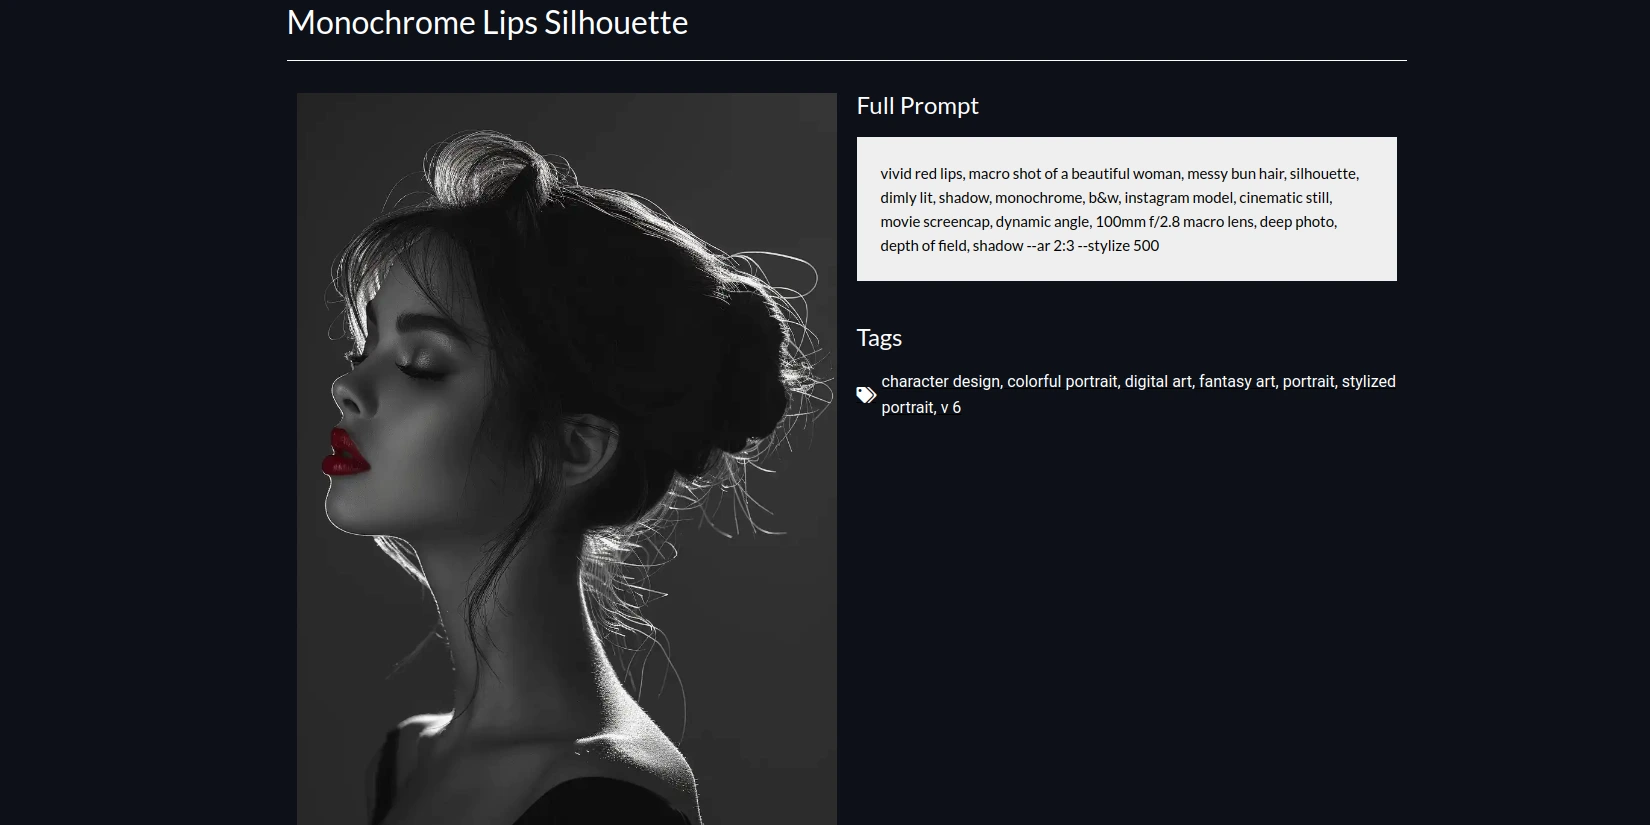
Task: Click the red lips in the portrait
Action: click(x=344, y=454)
